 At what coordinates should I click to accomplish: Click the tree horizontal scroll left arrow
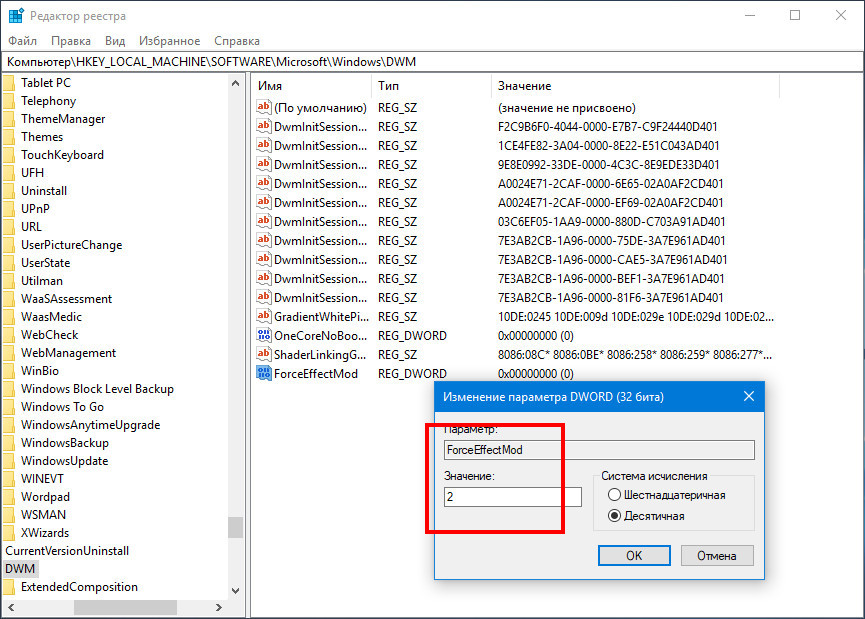[x=11, y=607]
